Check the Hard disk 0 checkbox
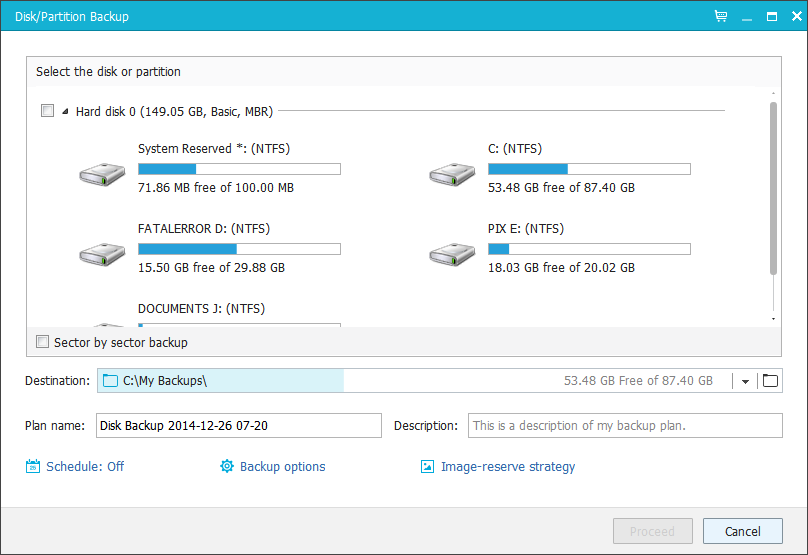 [47, 111]
